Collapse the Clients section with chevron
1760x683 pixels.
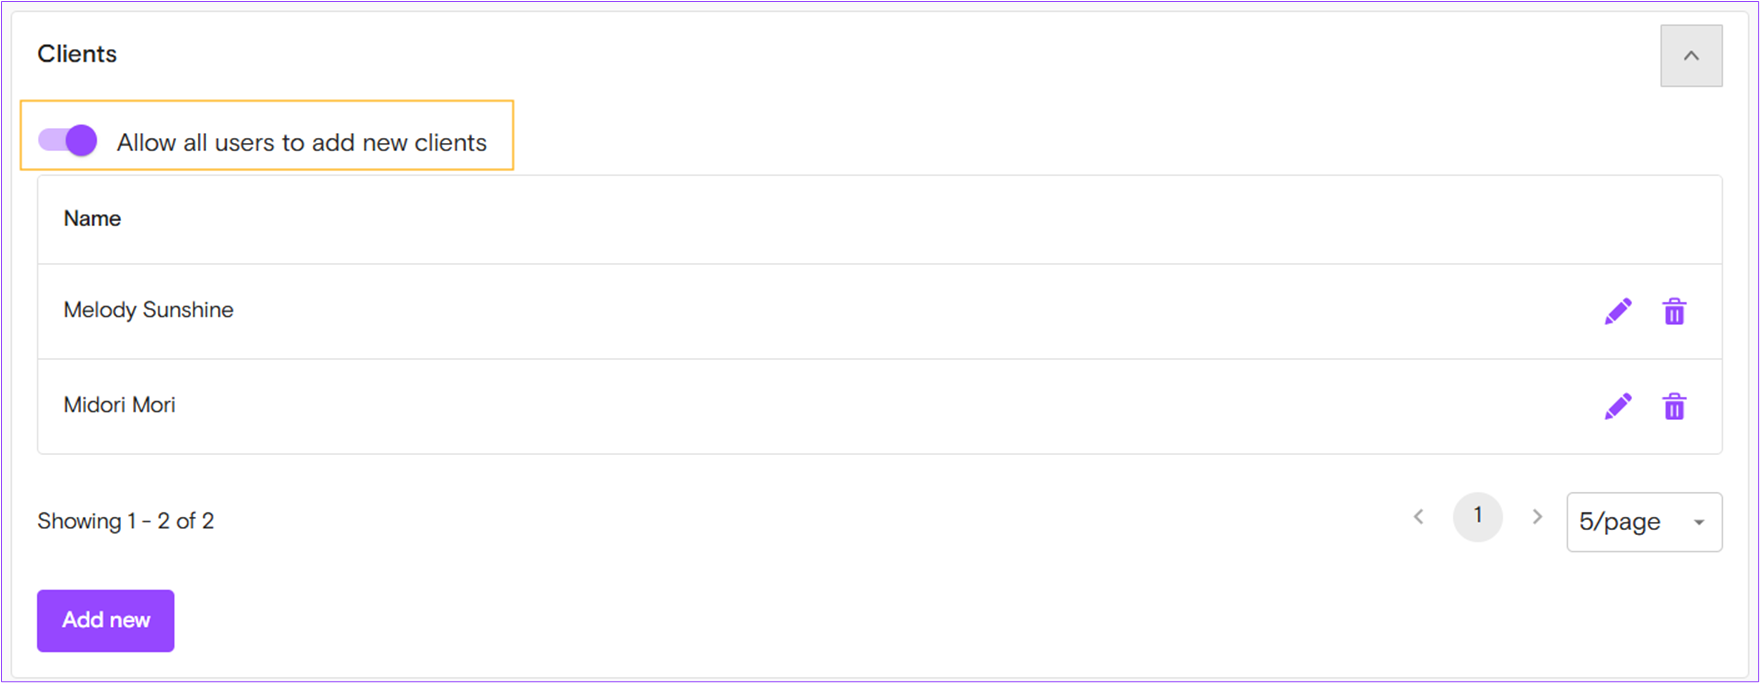tap(1691, 56)
